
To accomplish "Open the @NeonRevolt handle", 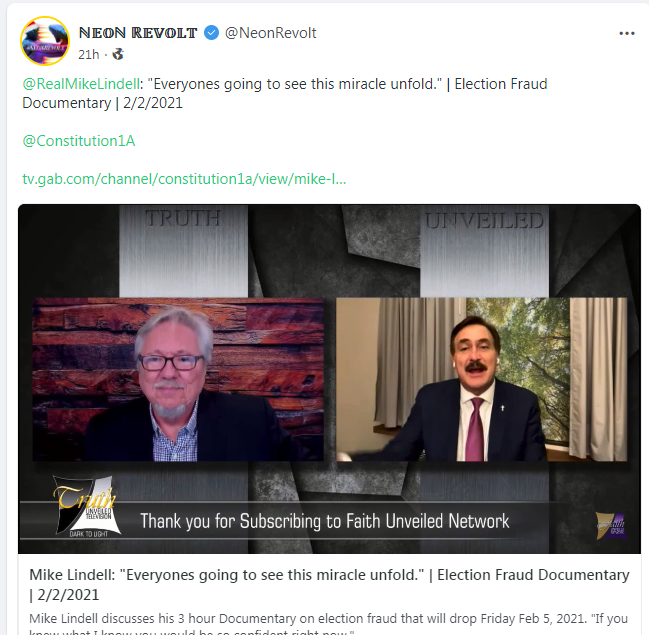I will click(270, 33).
